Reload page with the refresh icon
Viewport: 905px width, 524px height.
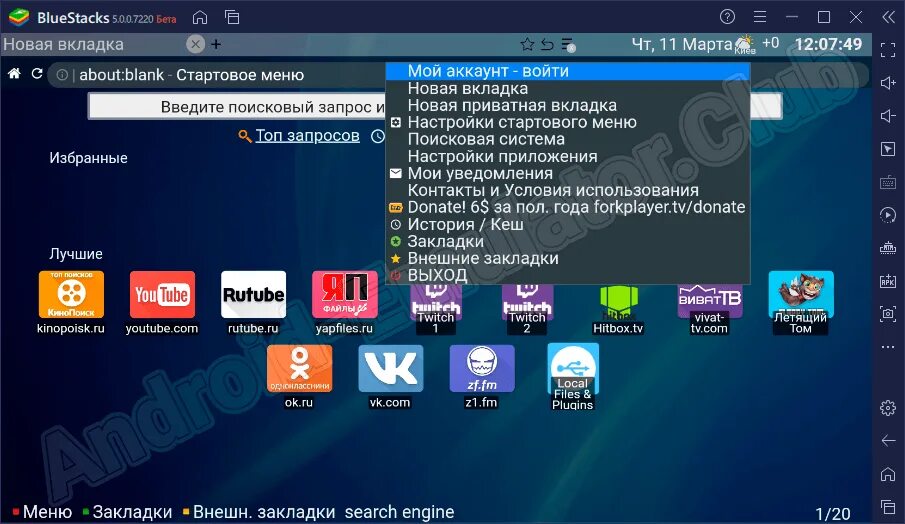coord(37,74)
